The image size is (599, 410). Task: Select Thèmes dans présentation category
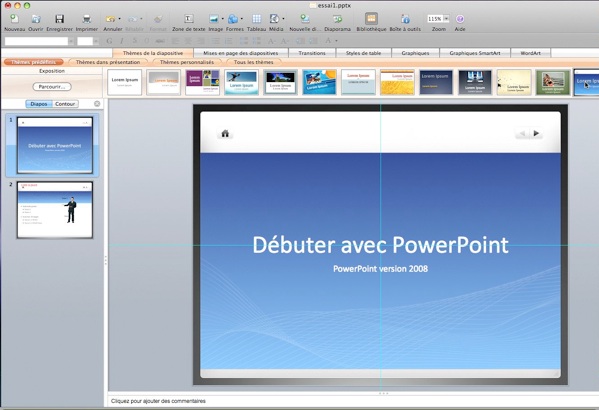(x=108, y=62)
